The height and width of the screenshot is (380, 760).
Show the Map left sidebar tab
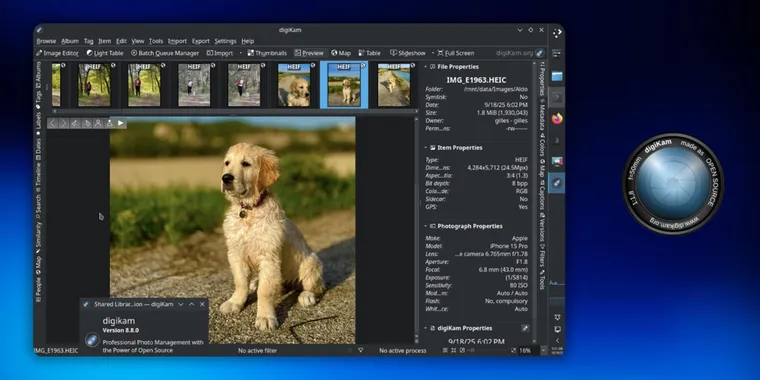tap(38, 266)
